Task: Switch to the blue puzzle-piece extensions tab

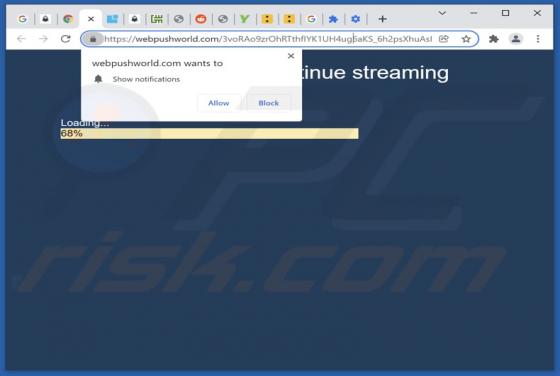Action: [333, 19]
